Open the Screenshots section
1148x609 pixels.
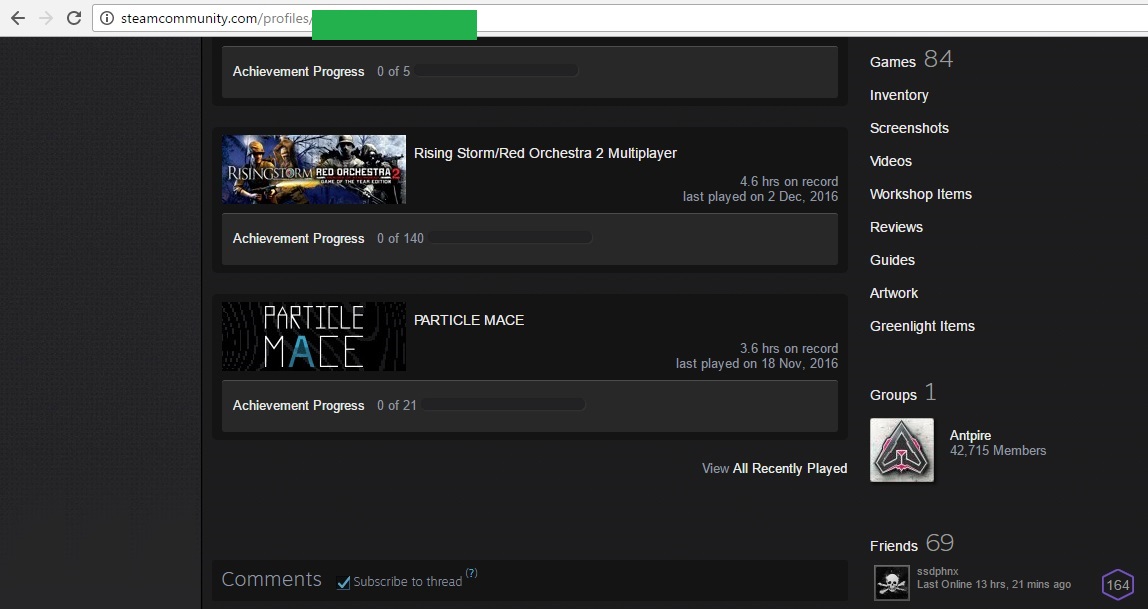pos(909,128)
